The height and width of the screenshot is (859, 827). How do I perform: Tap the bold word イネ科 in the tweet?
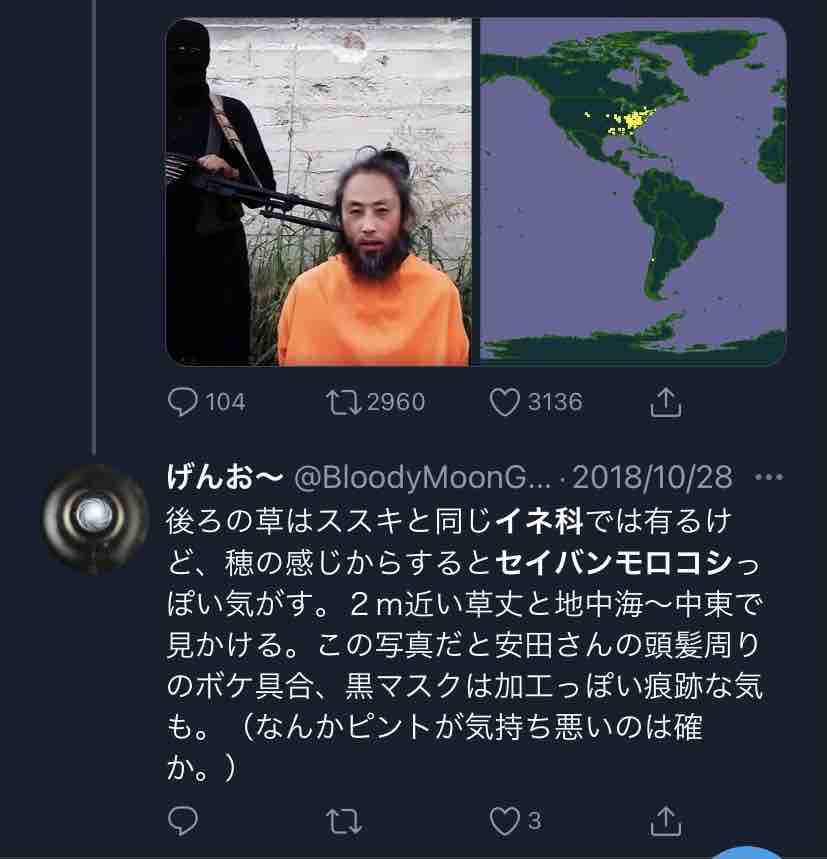[x=539, y=521]
